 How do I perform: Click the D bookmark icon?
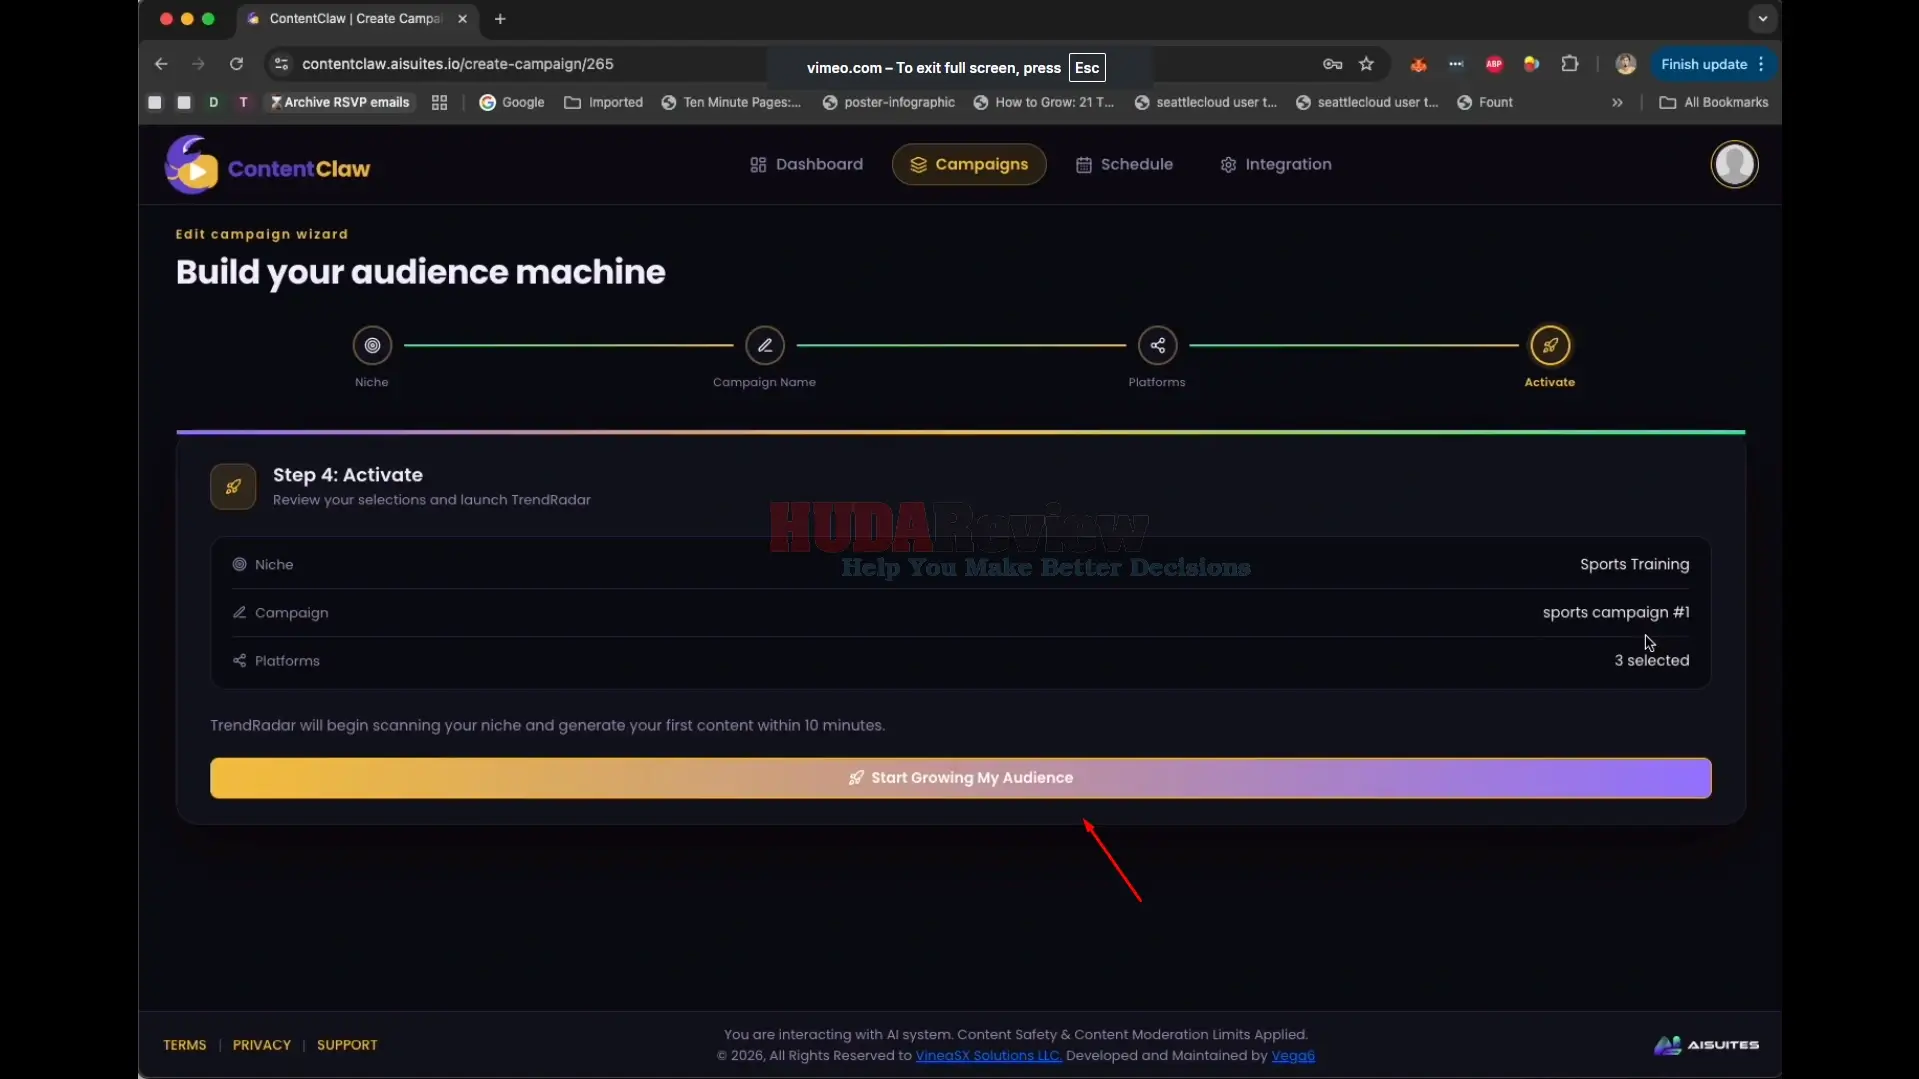point(214,102)
